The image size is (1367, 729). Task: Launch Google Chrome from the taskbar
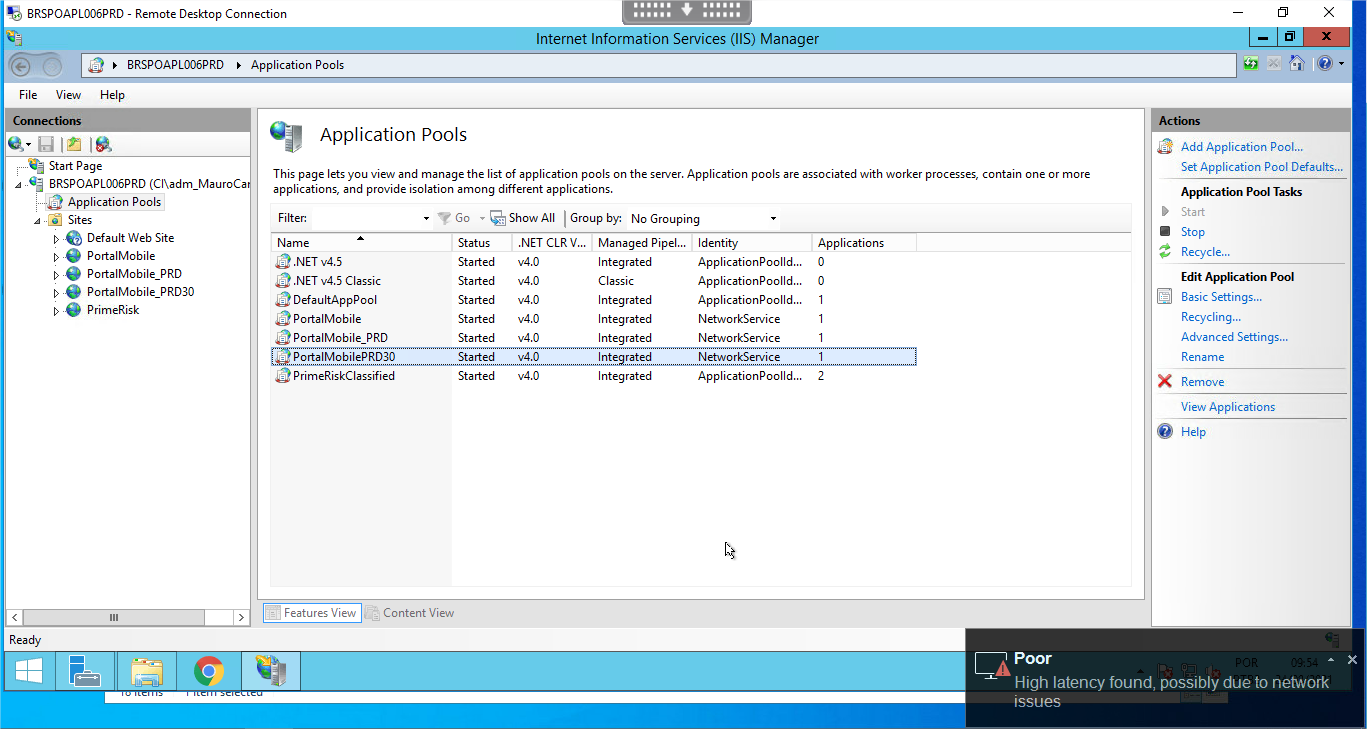(209, 671)
